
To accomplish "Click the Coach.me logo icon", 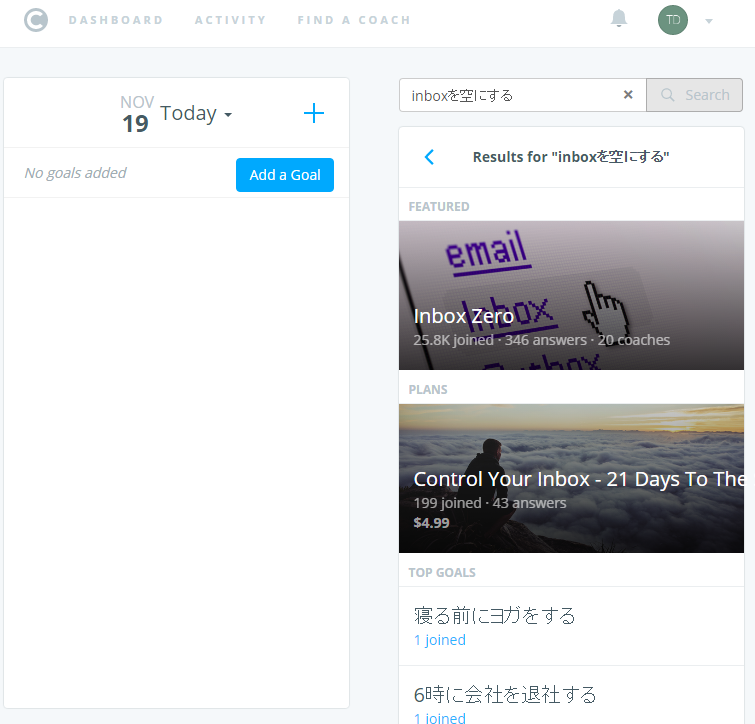I will (x=36, y=20).
